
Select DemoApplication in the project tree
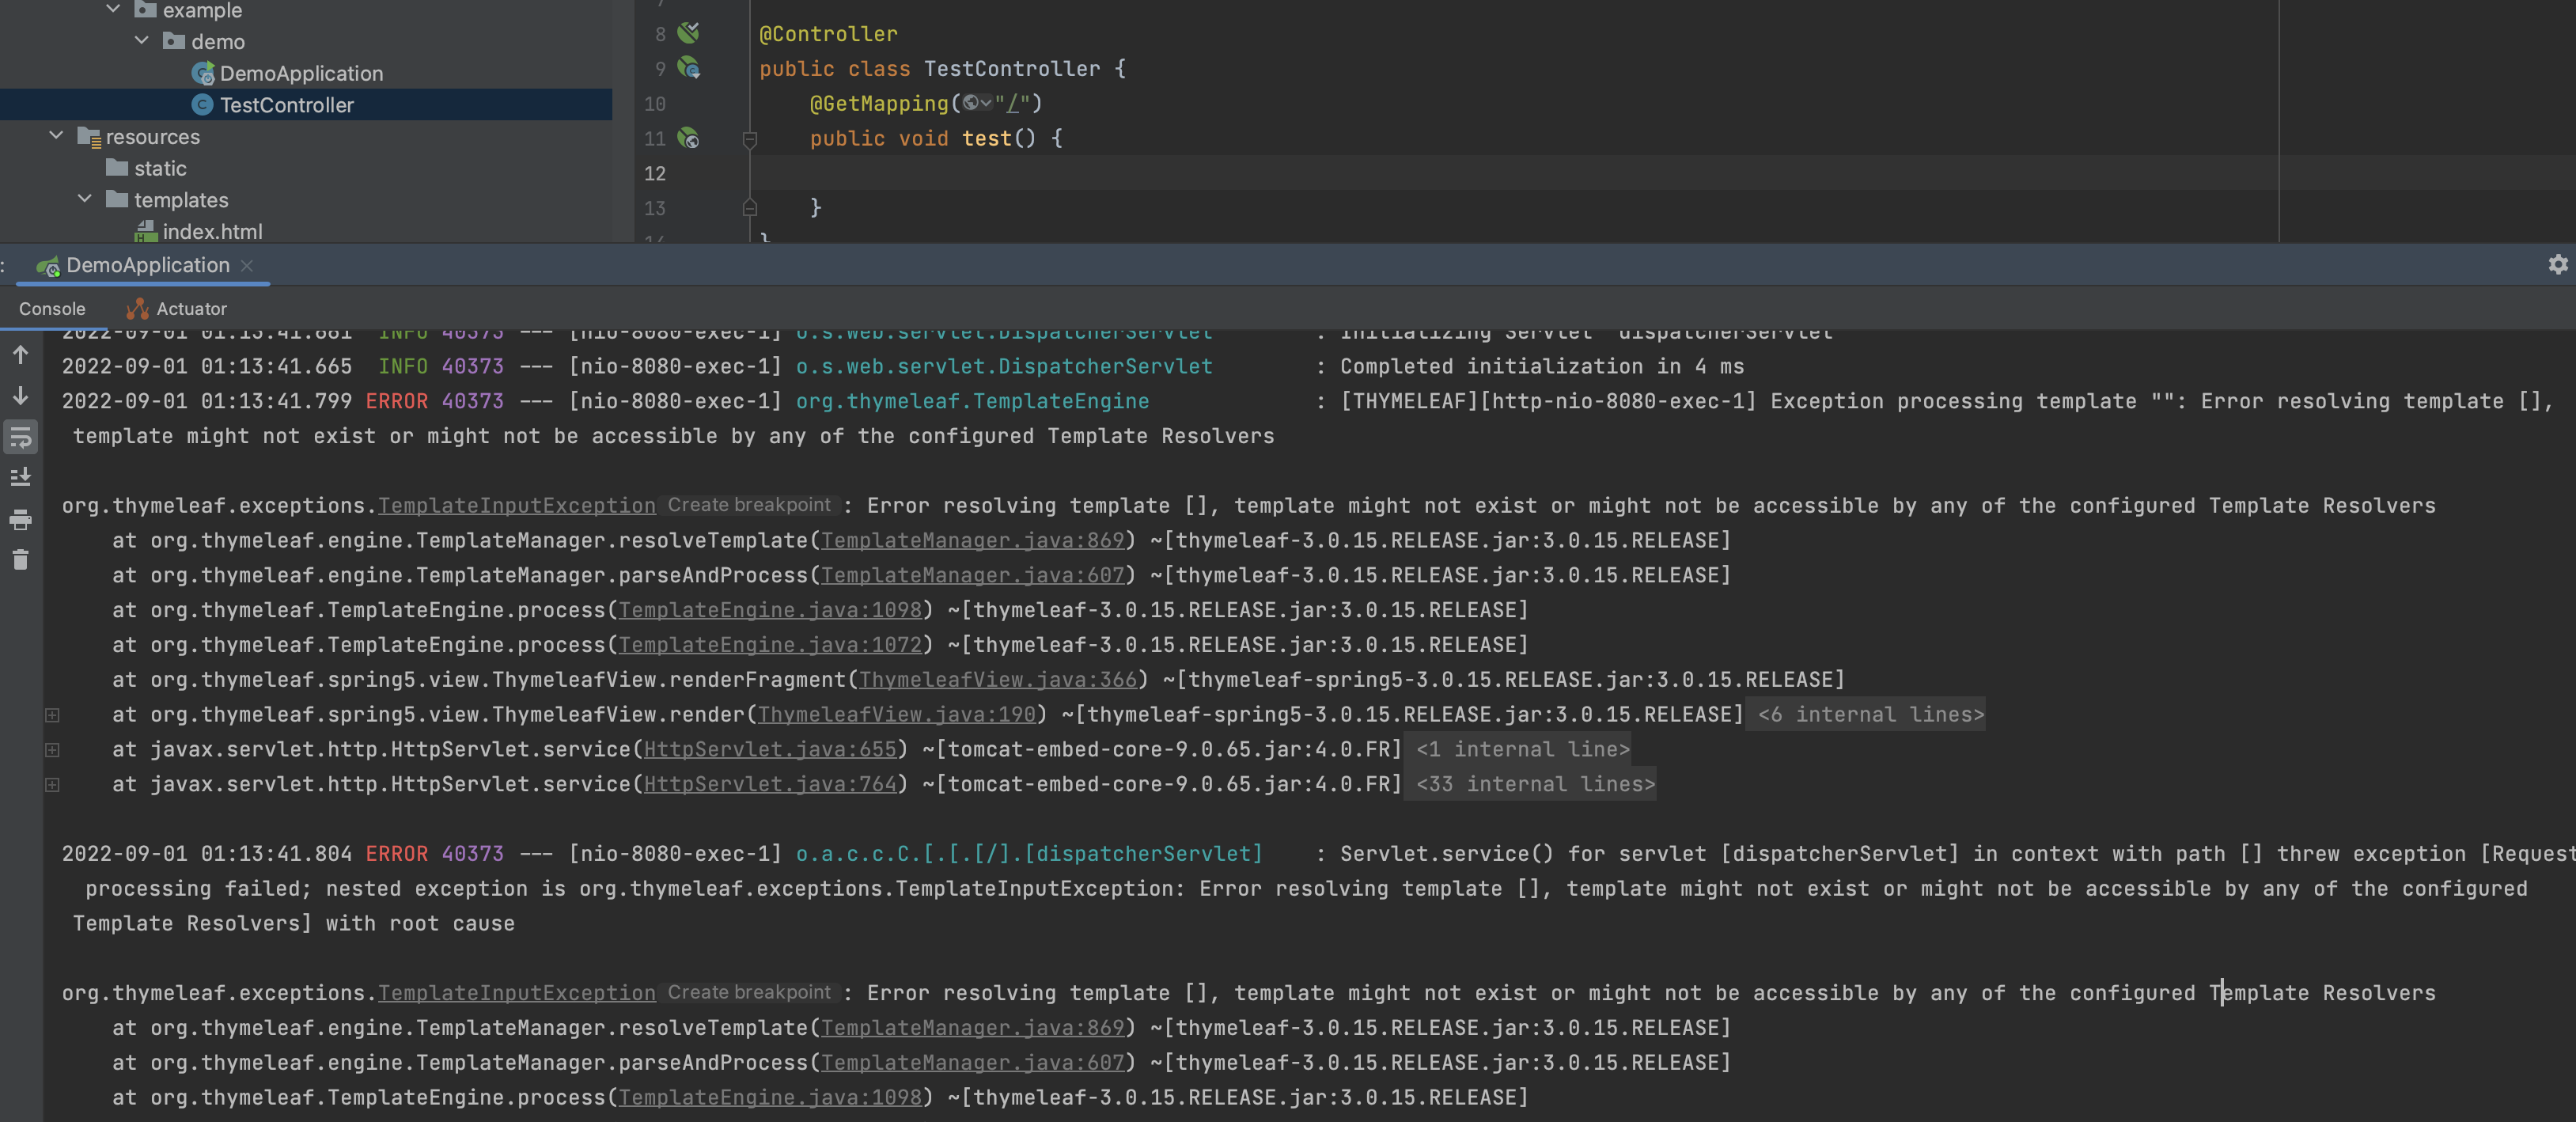click(x=301, y=73)
